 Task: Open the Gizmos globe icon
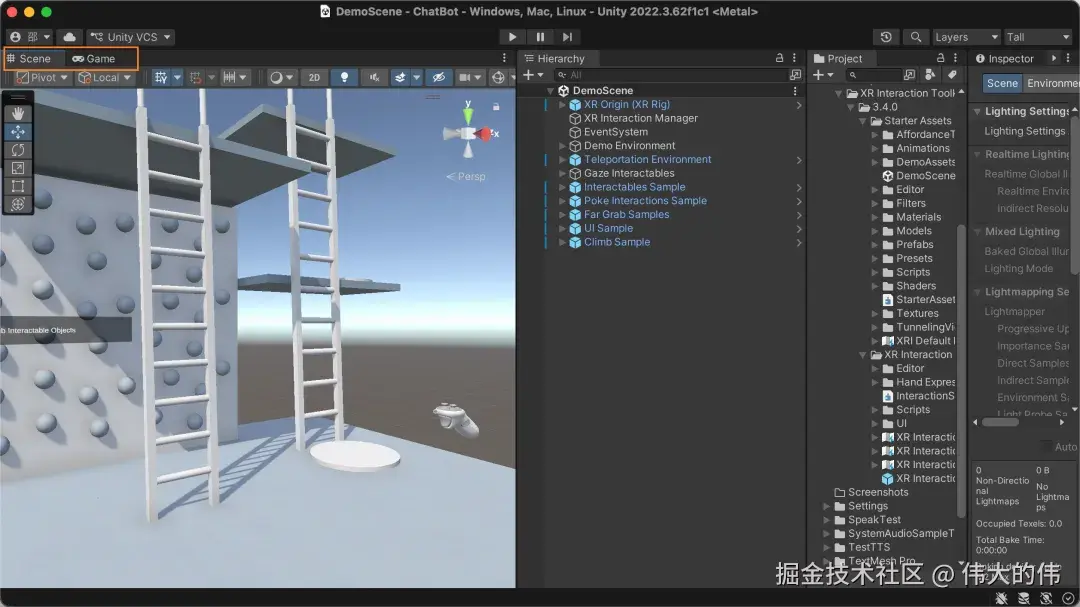[499, 78]
